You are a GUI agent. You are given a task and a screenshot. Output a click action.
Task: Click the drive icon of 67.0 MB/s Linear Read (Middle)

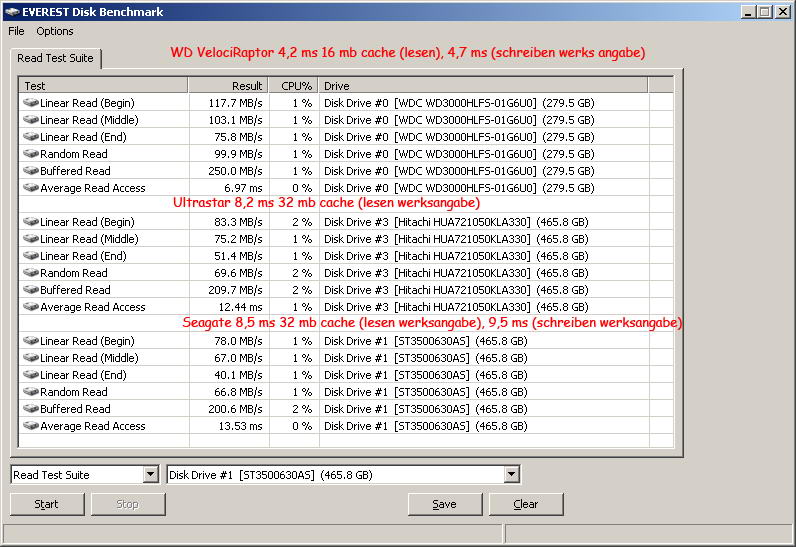pos(31,358)
